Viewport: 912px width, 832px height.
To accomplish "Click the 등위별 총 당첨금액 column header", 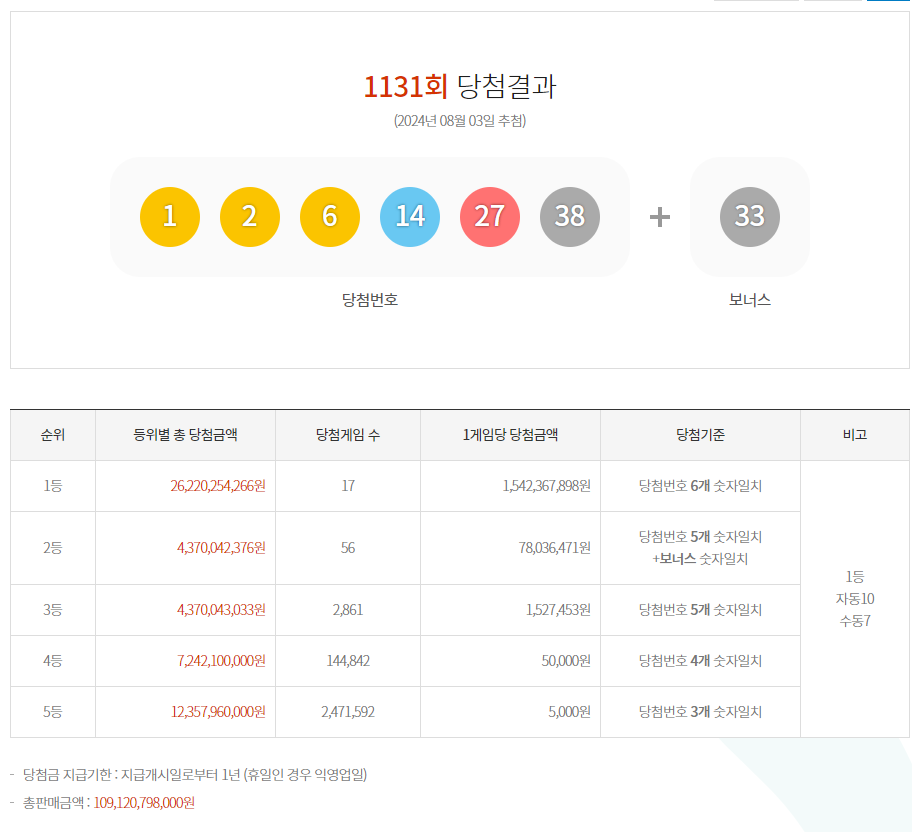I will coord(186,435).
